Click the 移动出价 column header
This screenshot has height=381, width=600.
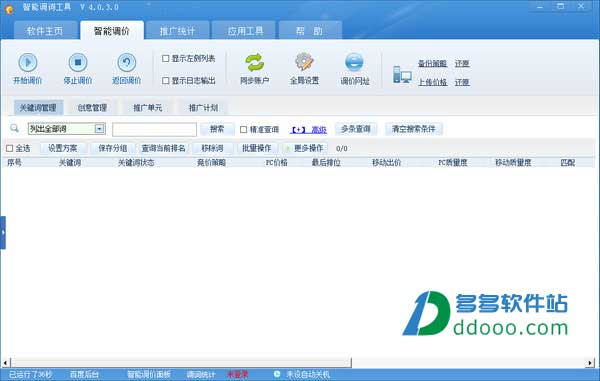coord(386,163)
